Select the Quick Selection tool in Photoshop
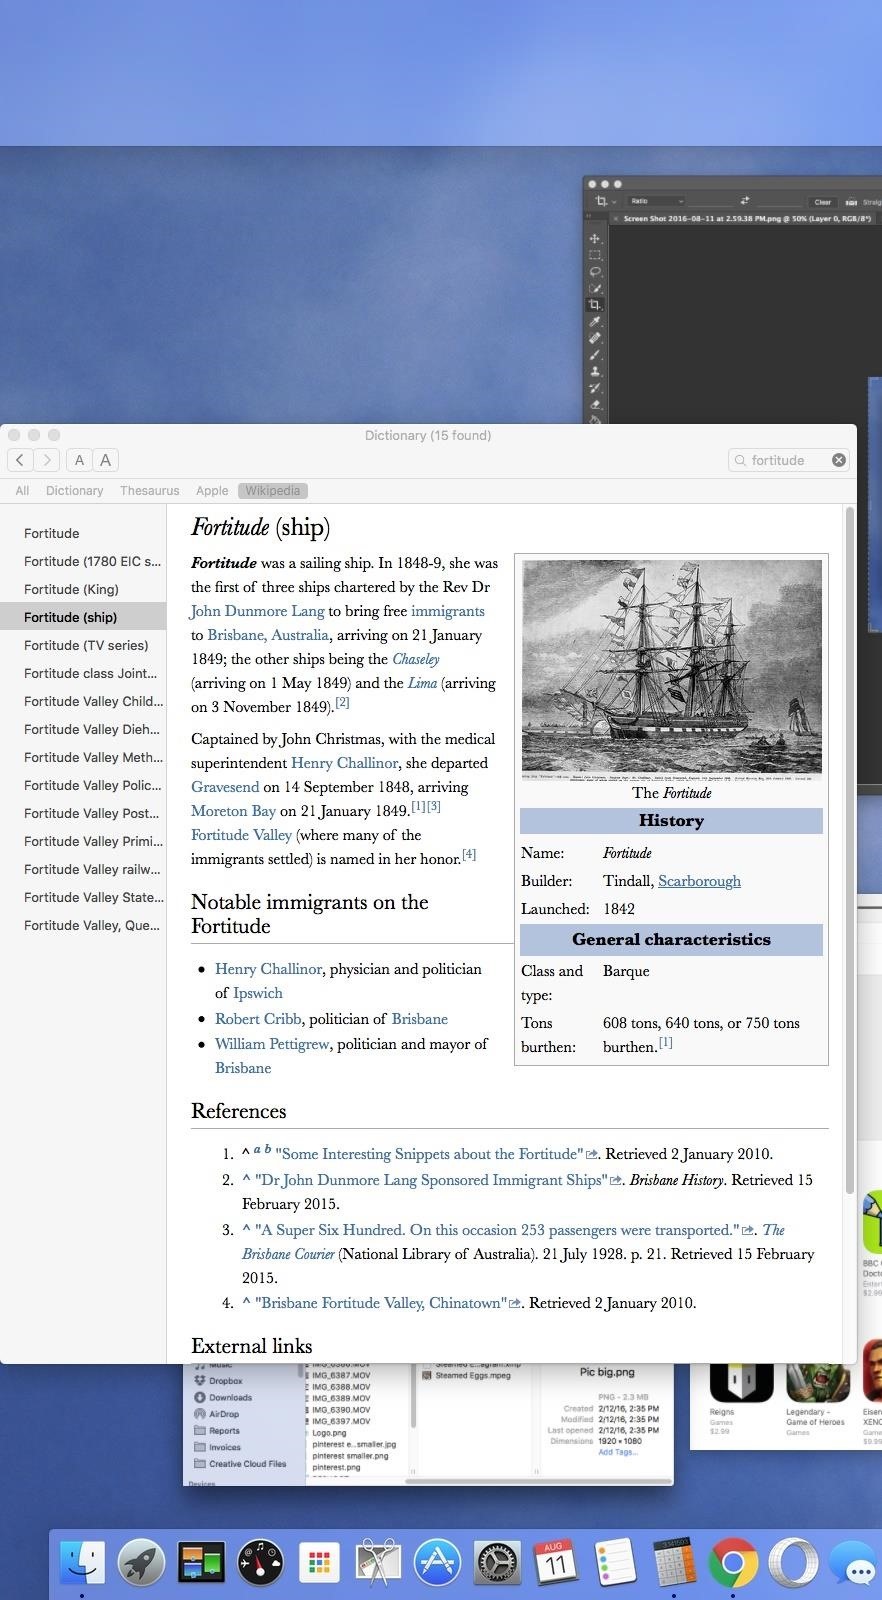The width and height of the screenshot is (882, 1600). pos(595,288)
